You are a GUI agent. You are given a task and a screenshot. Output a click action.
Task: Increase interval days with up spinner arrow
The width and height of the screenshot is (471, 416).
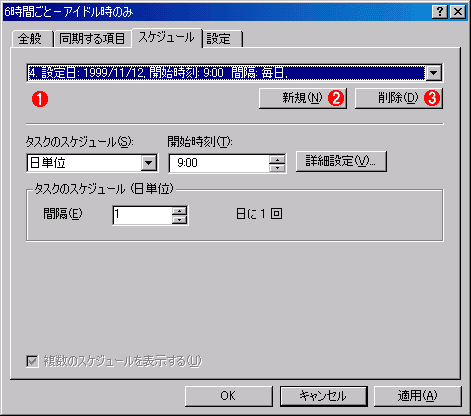click(179, 211)
